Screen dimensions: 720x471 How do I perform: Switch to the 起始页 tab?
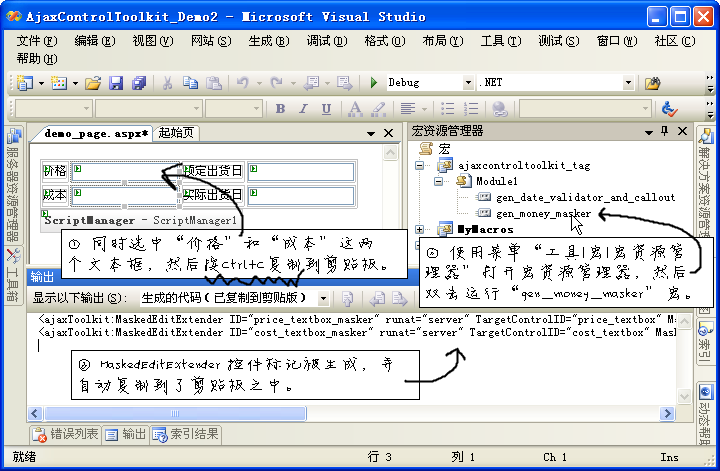(177, 132)
